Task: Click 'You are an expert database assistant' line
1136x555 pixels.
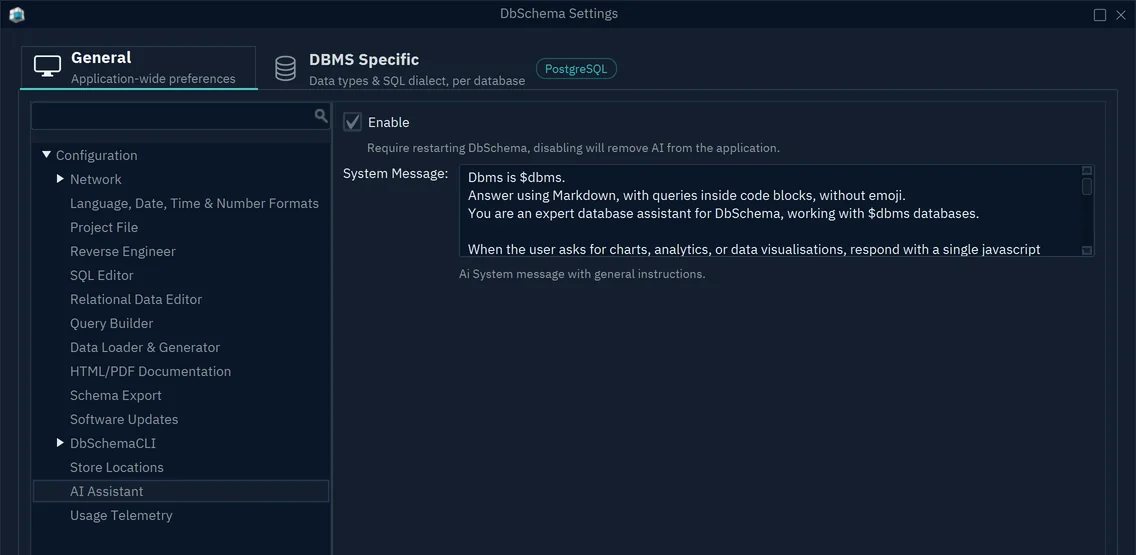Action: pos(724,213)
